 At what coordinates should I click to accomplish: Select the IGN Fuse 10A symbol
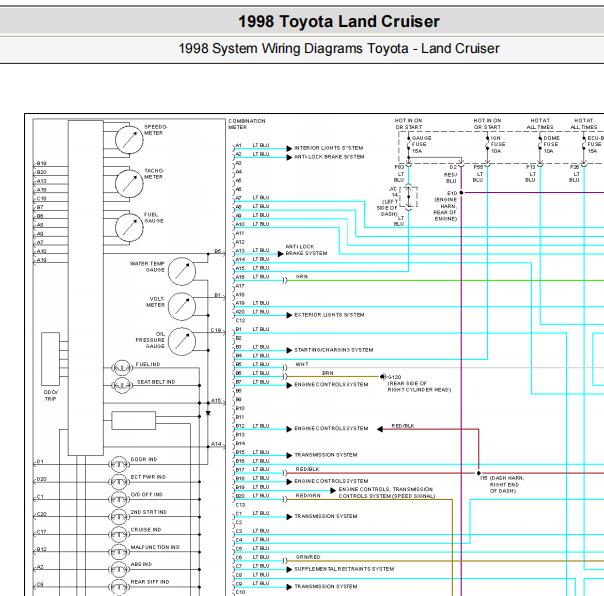(x=487, y=145)
